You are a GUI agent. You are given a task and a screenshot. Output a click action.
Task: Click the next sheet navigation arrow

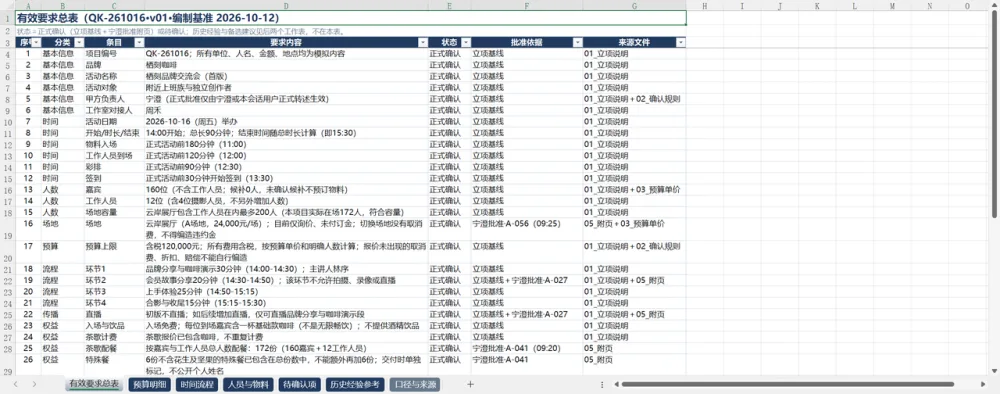click(34, 384)
